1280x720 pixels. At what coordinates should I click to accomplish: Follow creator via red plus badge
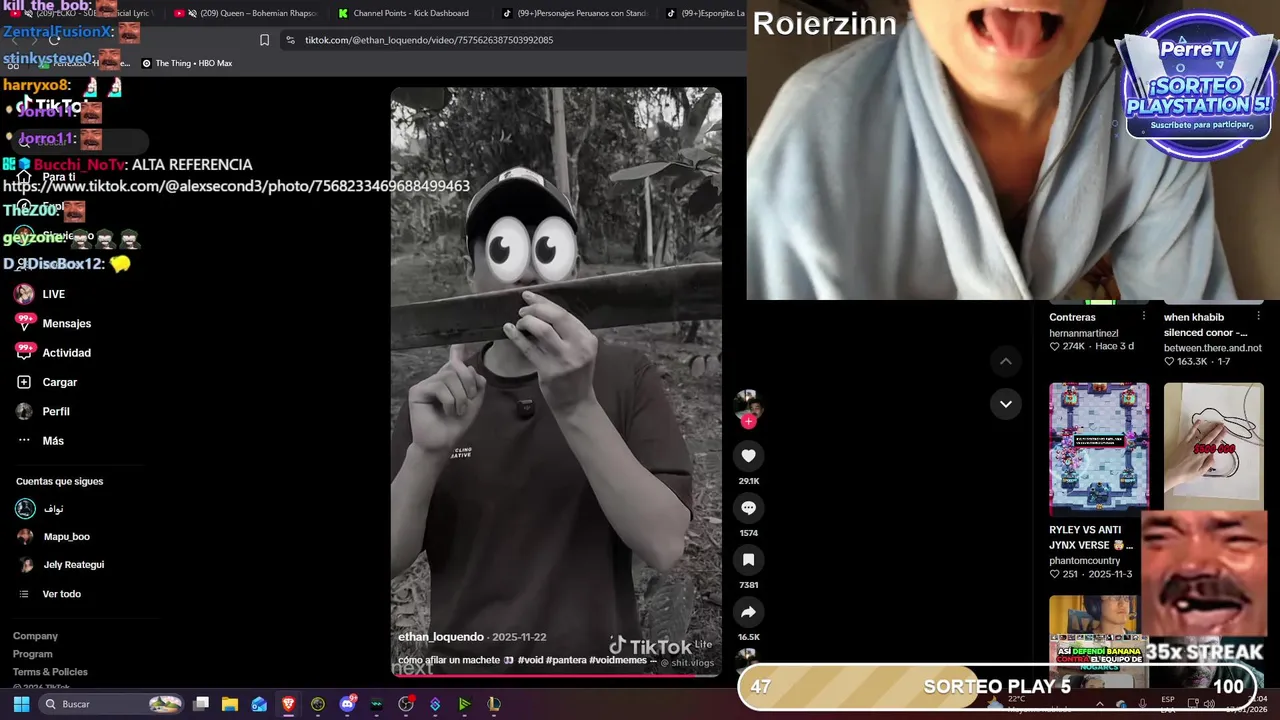(x=748, y=422)
